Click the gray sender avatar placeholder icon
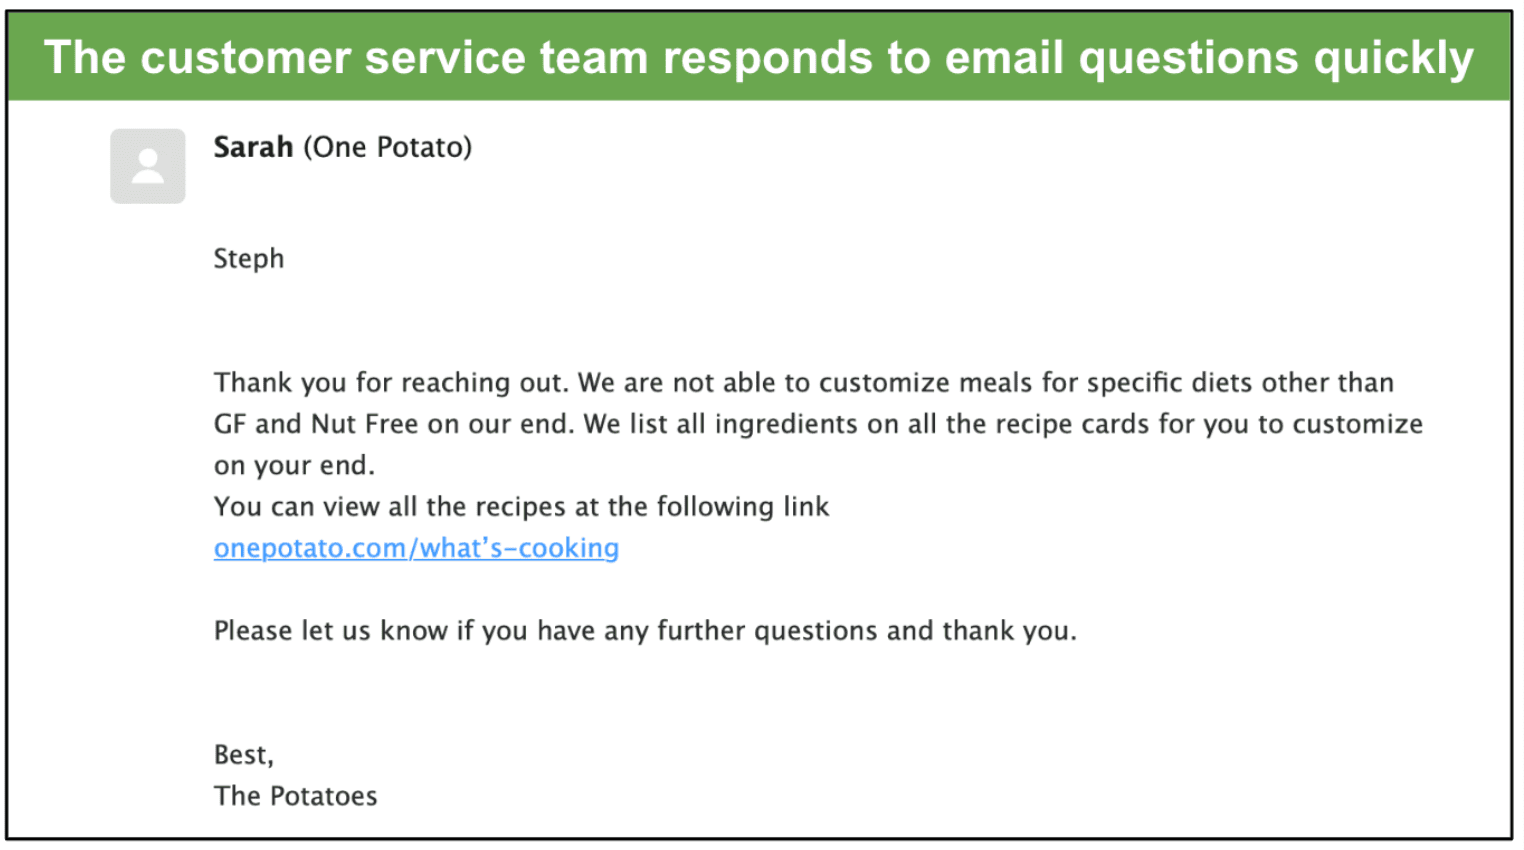This screenshot has height=850, width=1524. pos(147,166)
